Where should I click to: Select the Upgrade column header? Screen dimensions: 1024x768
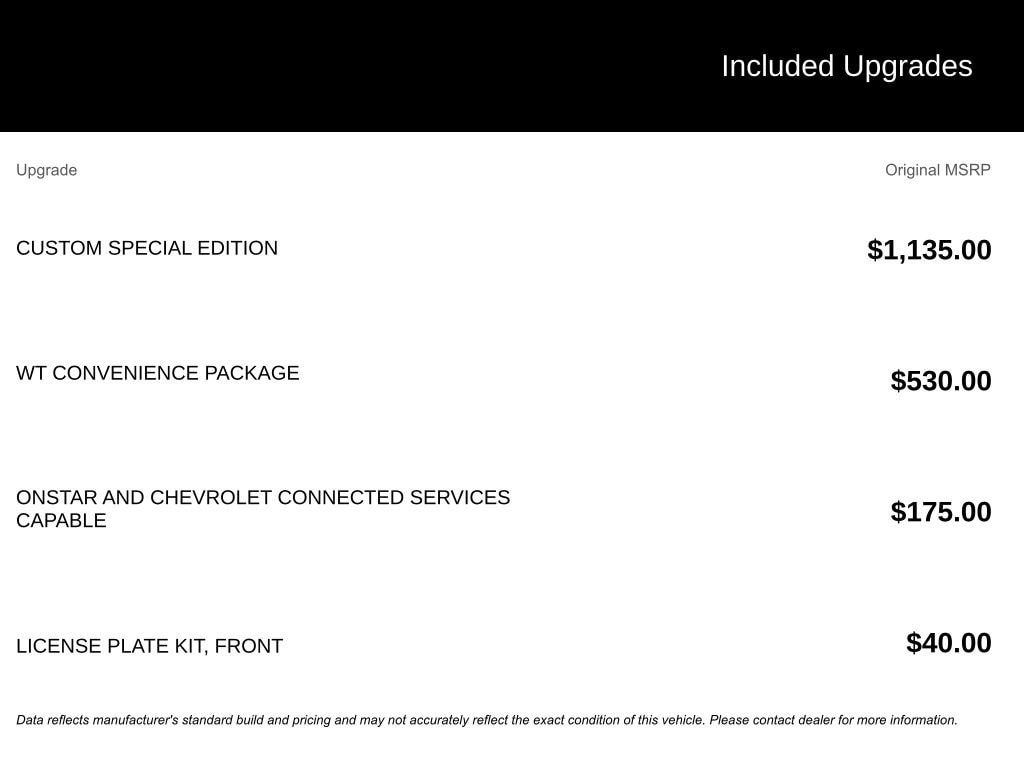point(46,170)
